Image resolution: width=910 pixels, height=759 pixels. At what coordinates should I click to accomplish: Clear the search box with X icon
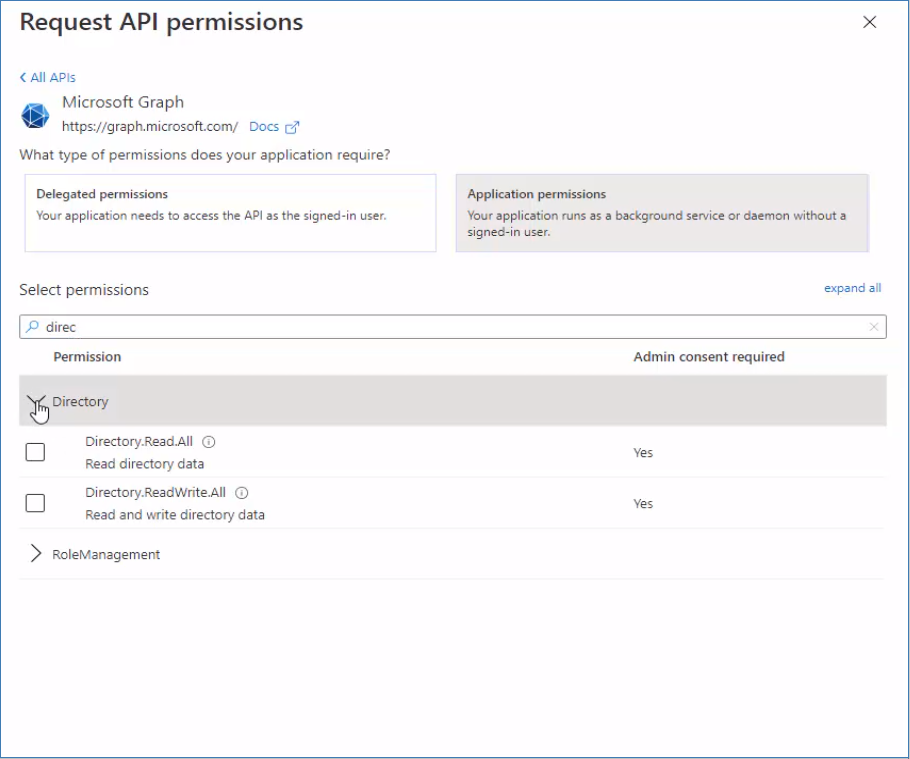point(874,327)
